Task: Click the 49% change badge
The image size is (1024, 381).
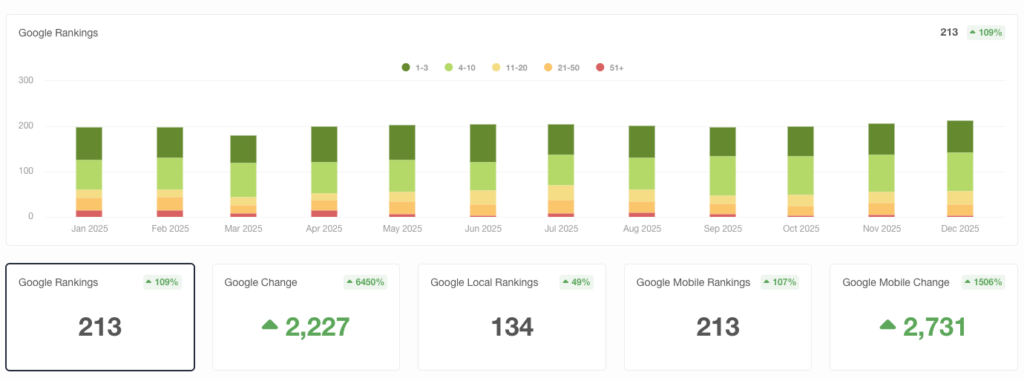Action: 576,282
